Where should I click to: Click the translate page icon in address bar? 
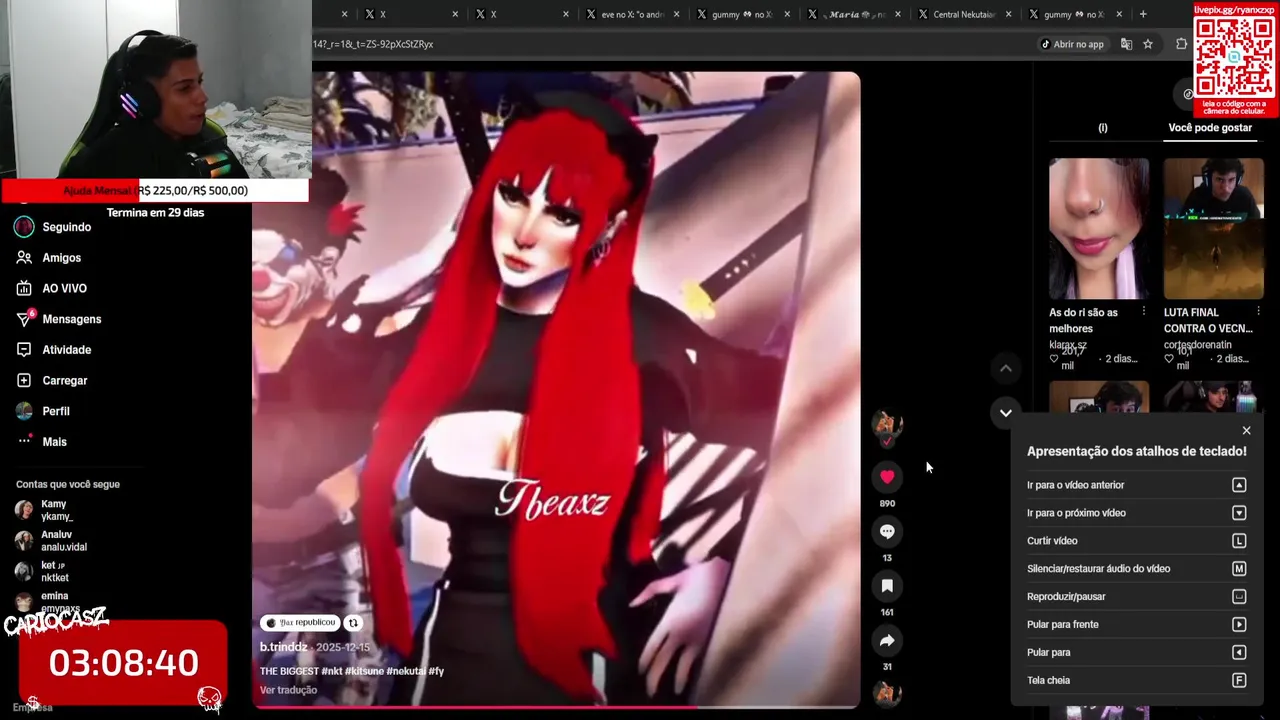point(1127,44)
